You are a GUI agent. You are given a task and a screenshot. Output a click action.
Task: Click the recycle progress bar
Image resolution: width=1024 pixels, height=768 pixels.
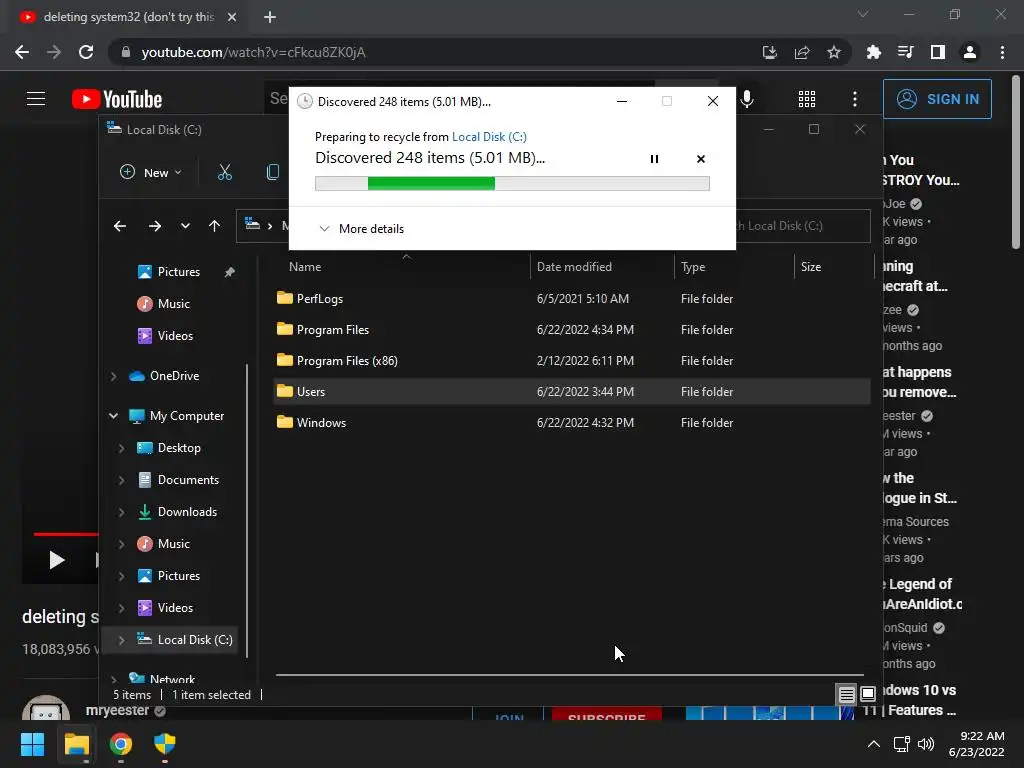(512, 184)
